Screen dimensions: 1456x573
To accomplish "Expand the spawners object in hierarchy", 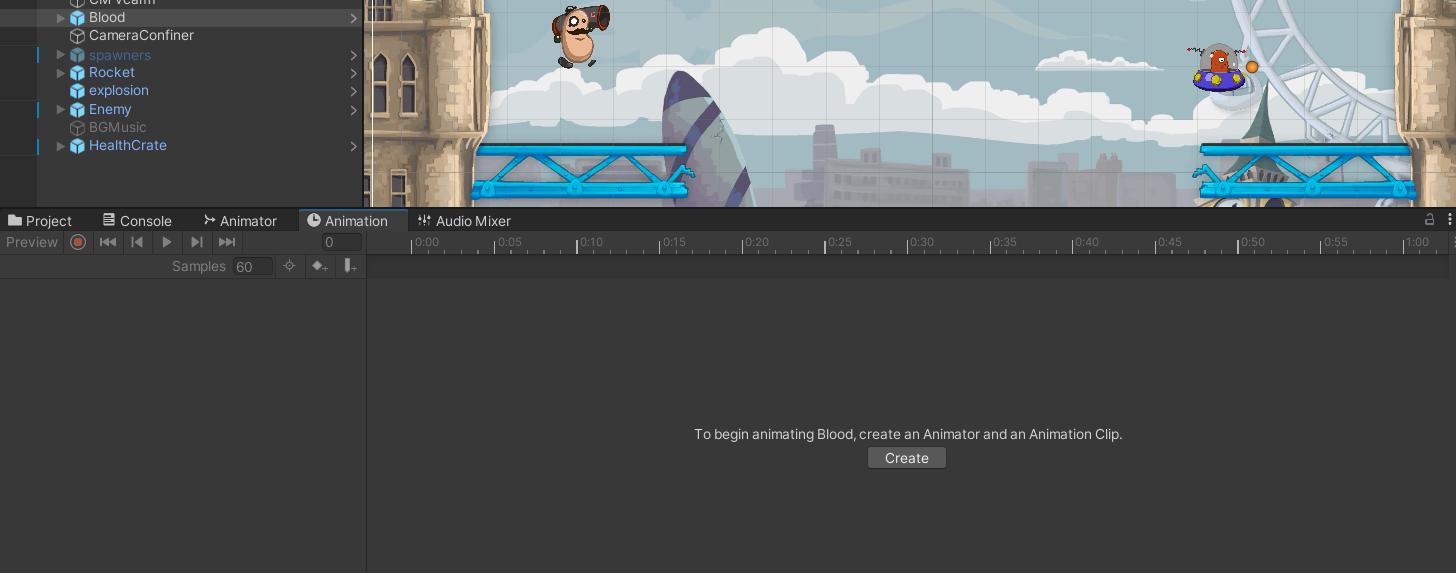I will tap(61, 55).
